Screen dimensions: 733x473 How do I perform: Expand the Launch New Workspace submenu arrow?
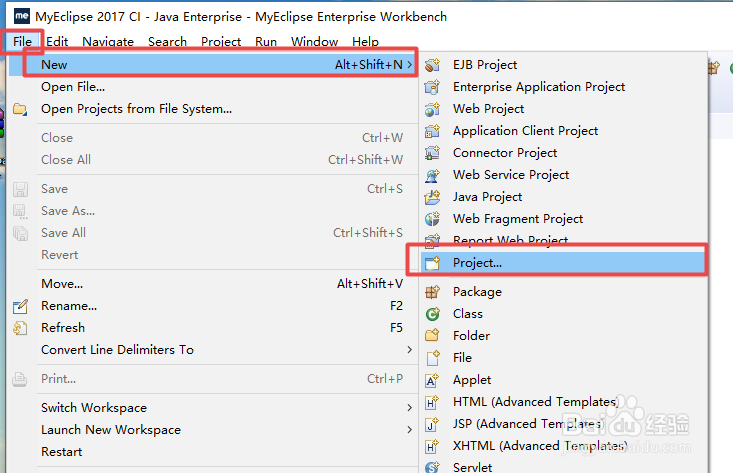click(410, 430)
